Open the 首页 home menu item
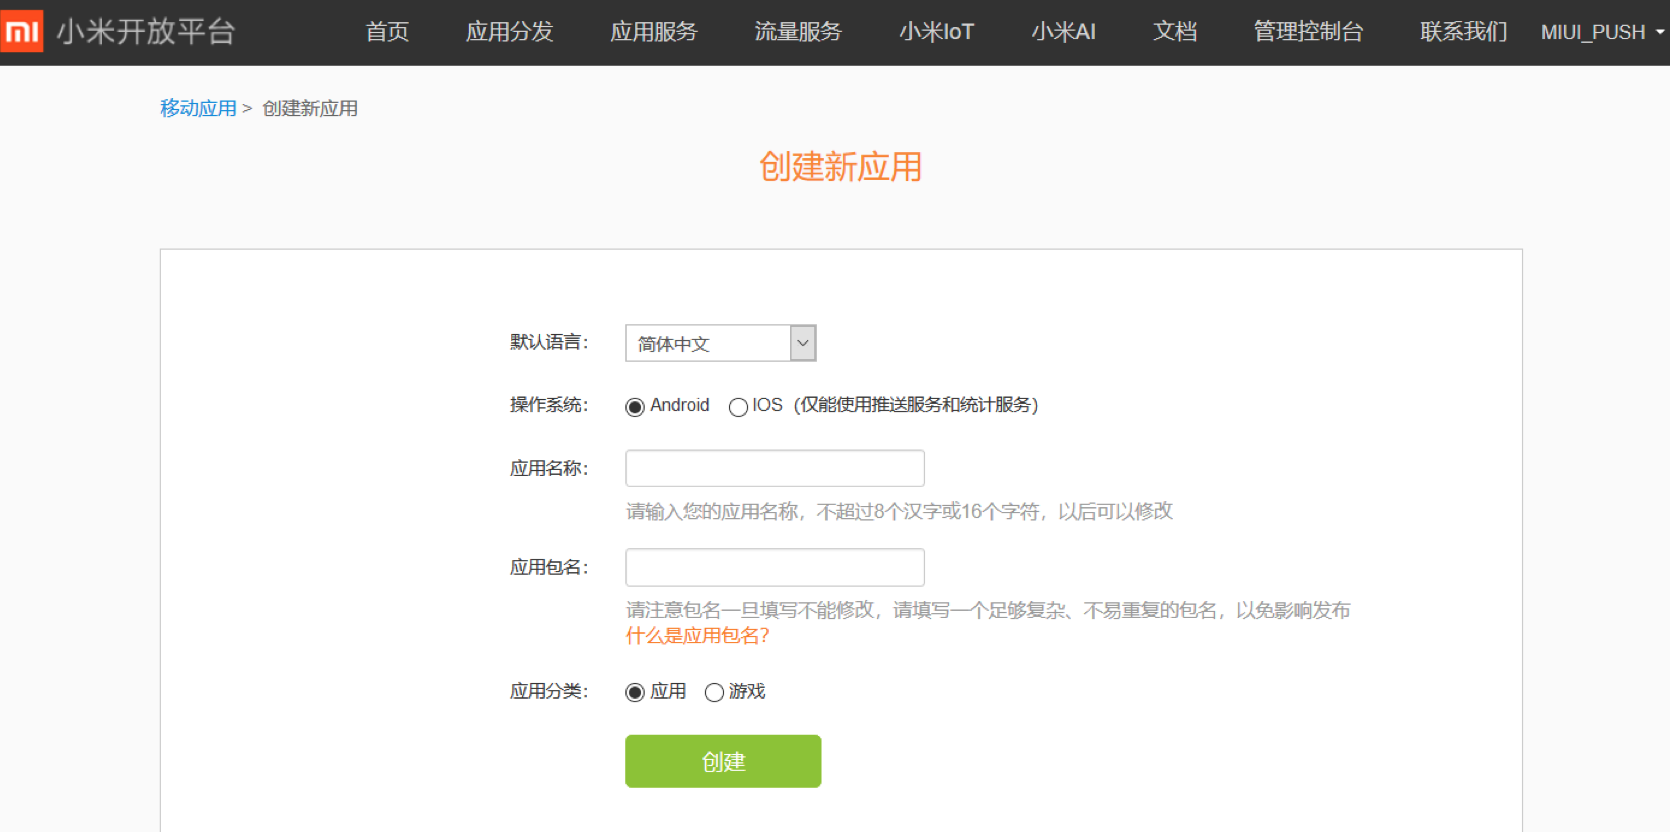 tap(387, 32)
